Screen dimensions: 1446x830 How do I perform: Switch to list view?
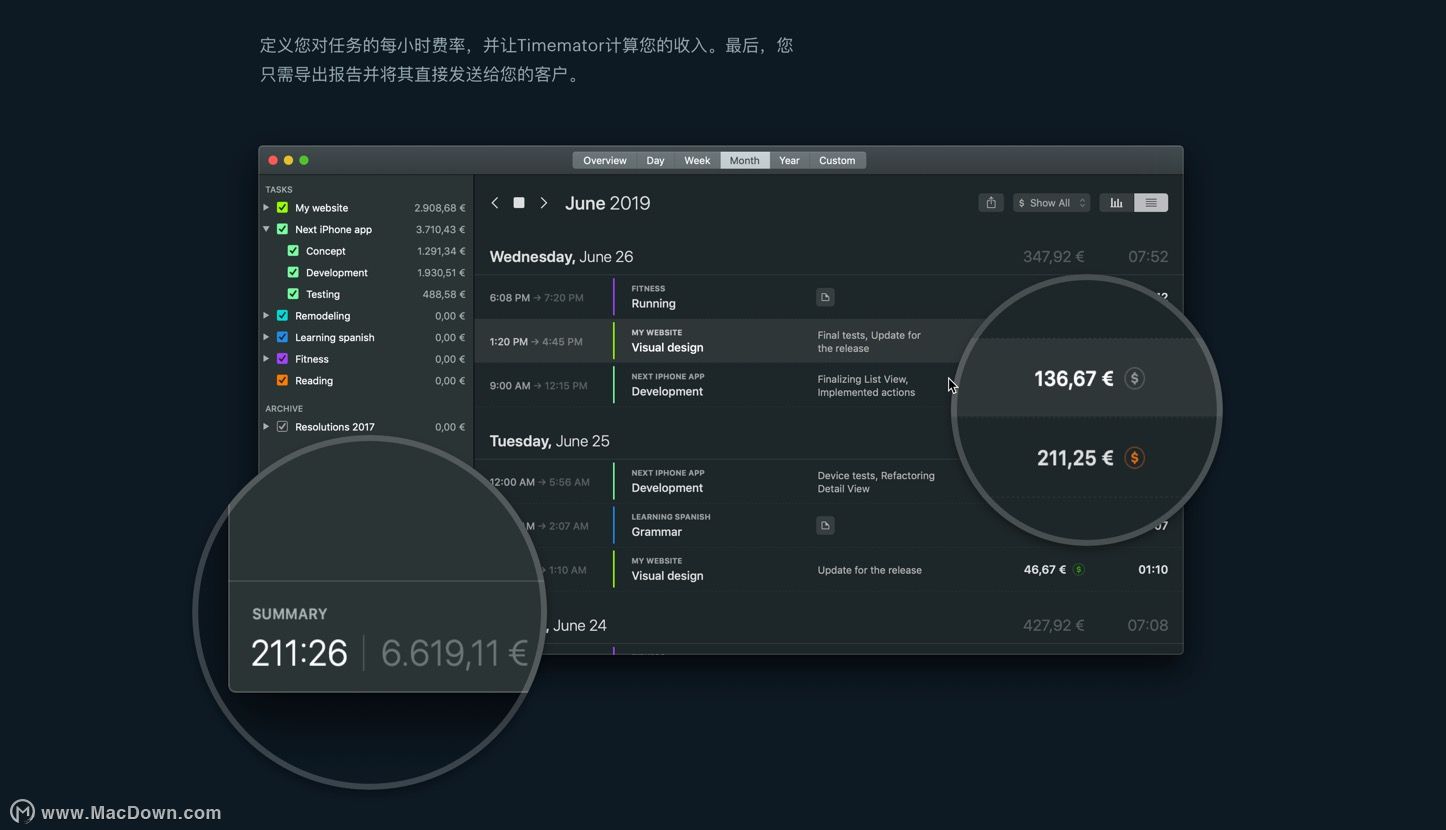(1151, 203)
